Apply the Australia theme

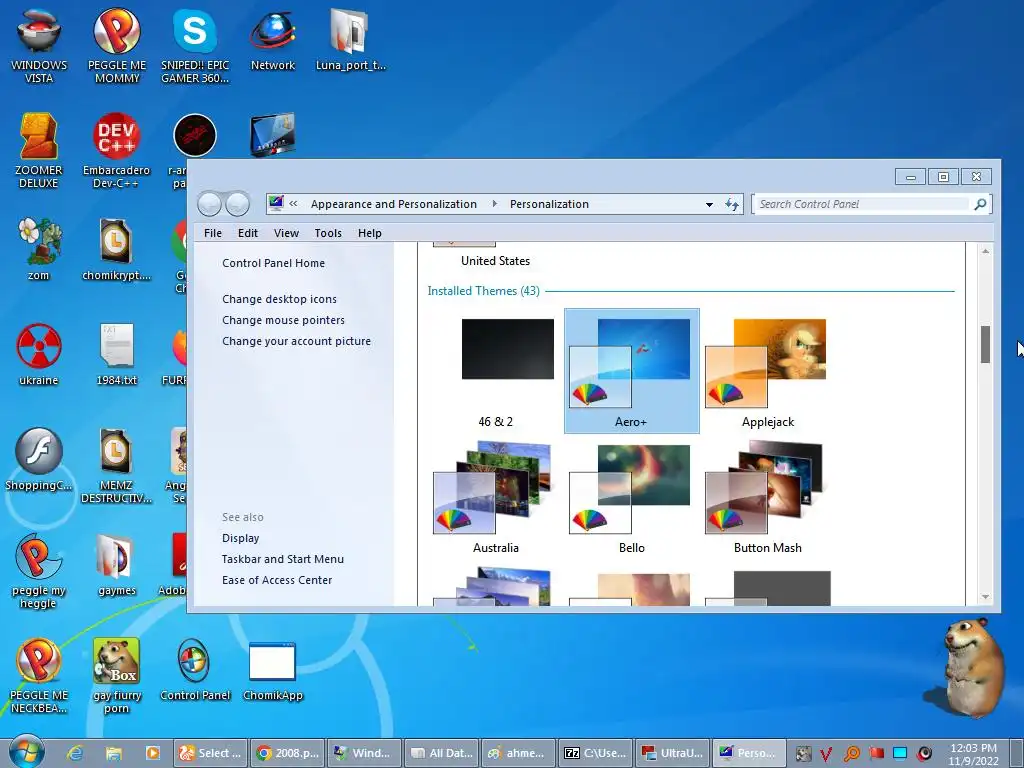(496, 497)
